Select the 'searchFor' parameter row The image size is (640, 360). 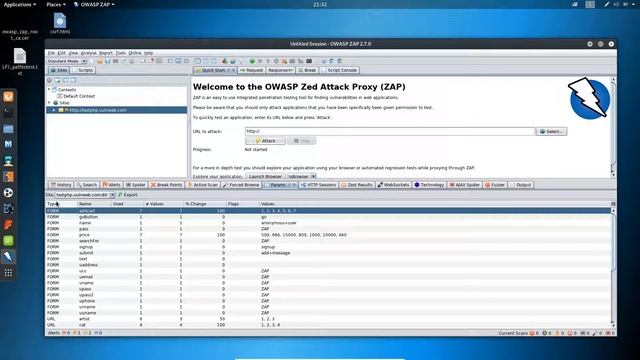[x=329, y=241]
